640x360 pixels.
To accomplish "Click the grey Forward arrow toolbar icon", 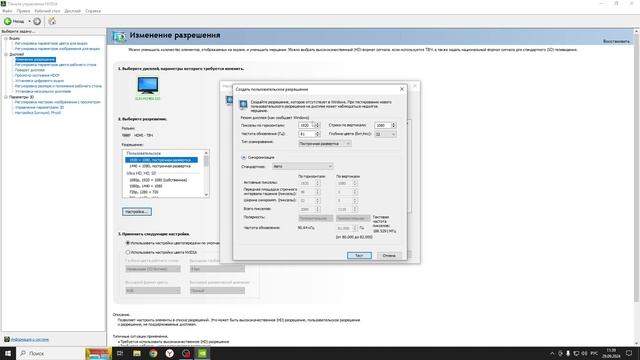I will tap(37, 21).
